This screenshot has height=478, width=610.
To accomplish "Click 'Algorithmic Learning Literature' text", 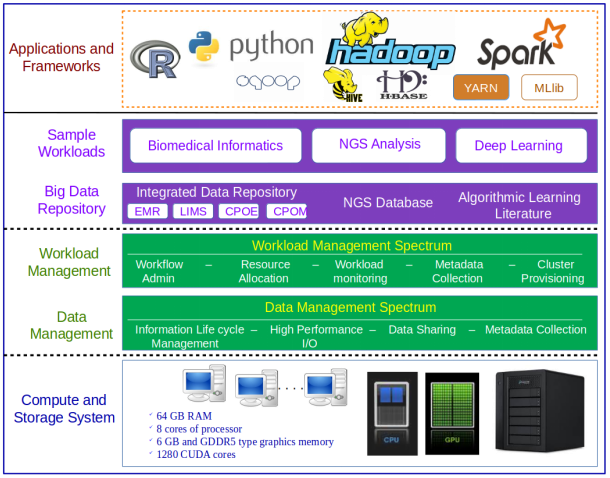I will click(519, 205).
